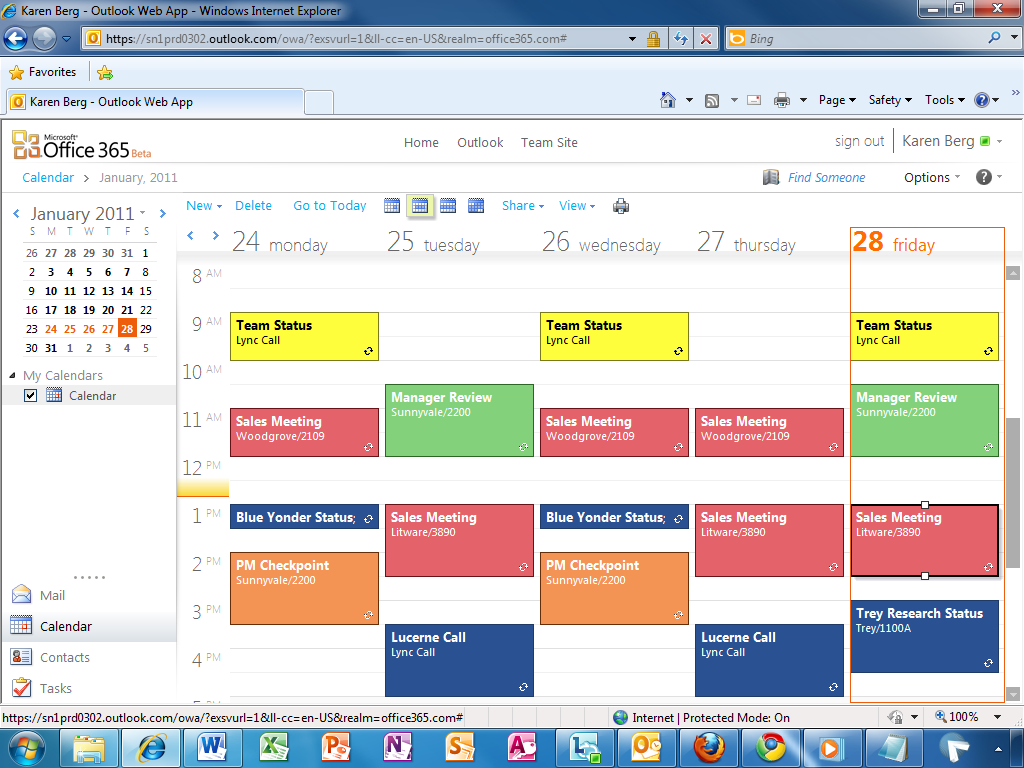The width and height of the screenshot is (1024, 768).
Task: Switch to the Day view icon
Action: 392,206
